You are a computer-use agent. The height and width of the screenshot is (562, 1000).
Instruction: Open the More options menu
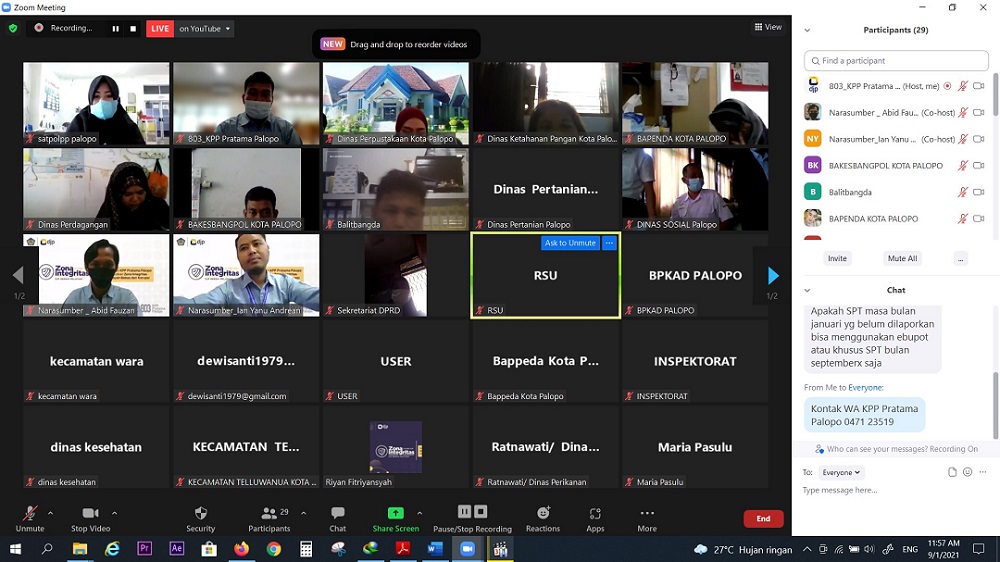click(647, 518)
